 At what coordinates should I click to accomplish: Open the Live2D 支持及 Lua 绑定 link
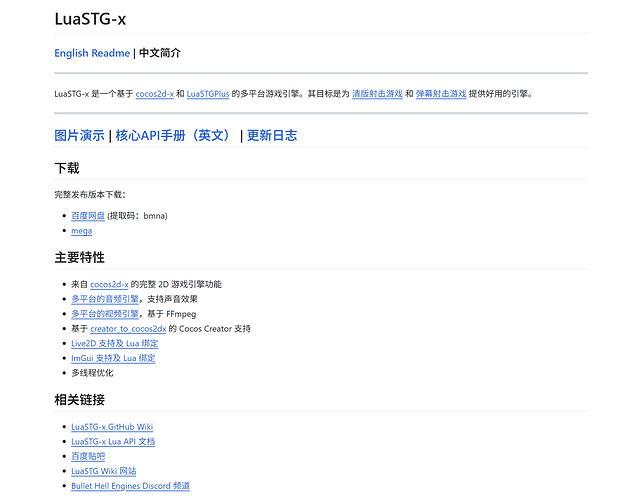tap(115, 344)
